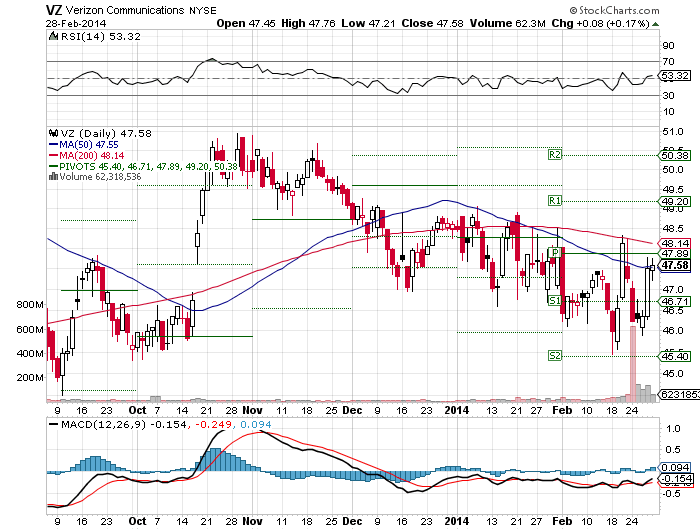Click the StockCharts.com watermark link
Image resolution: width=700 pixels, height=530 pixels.
614,10
